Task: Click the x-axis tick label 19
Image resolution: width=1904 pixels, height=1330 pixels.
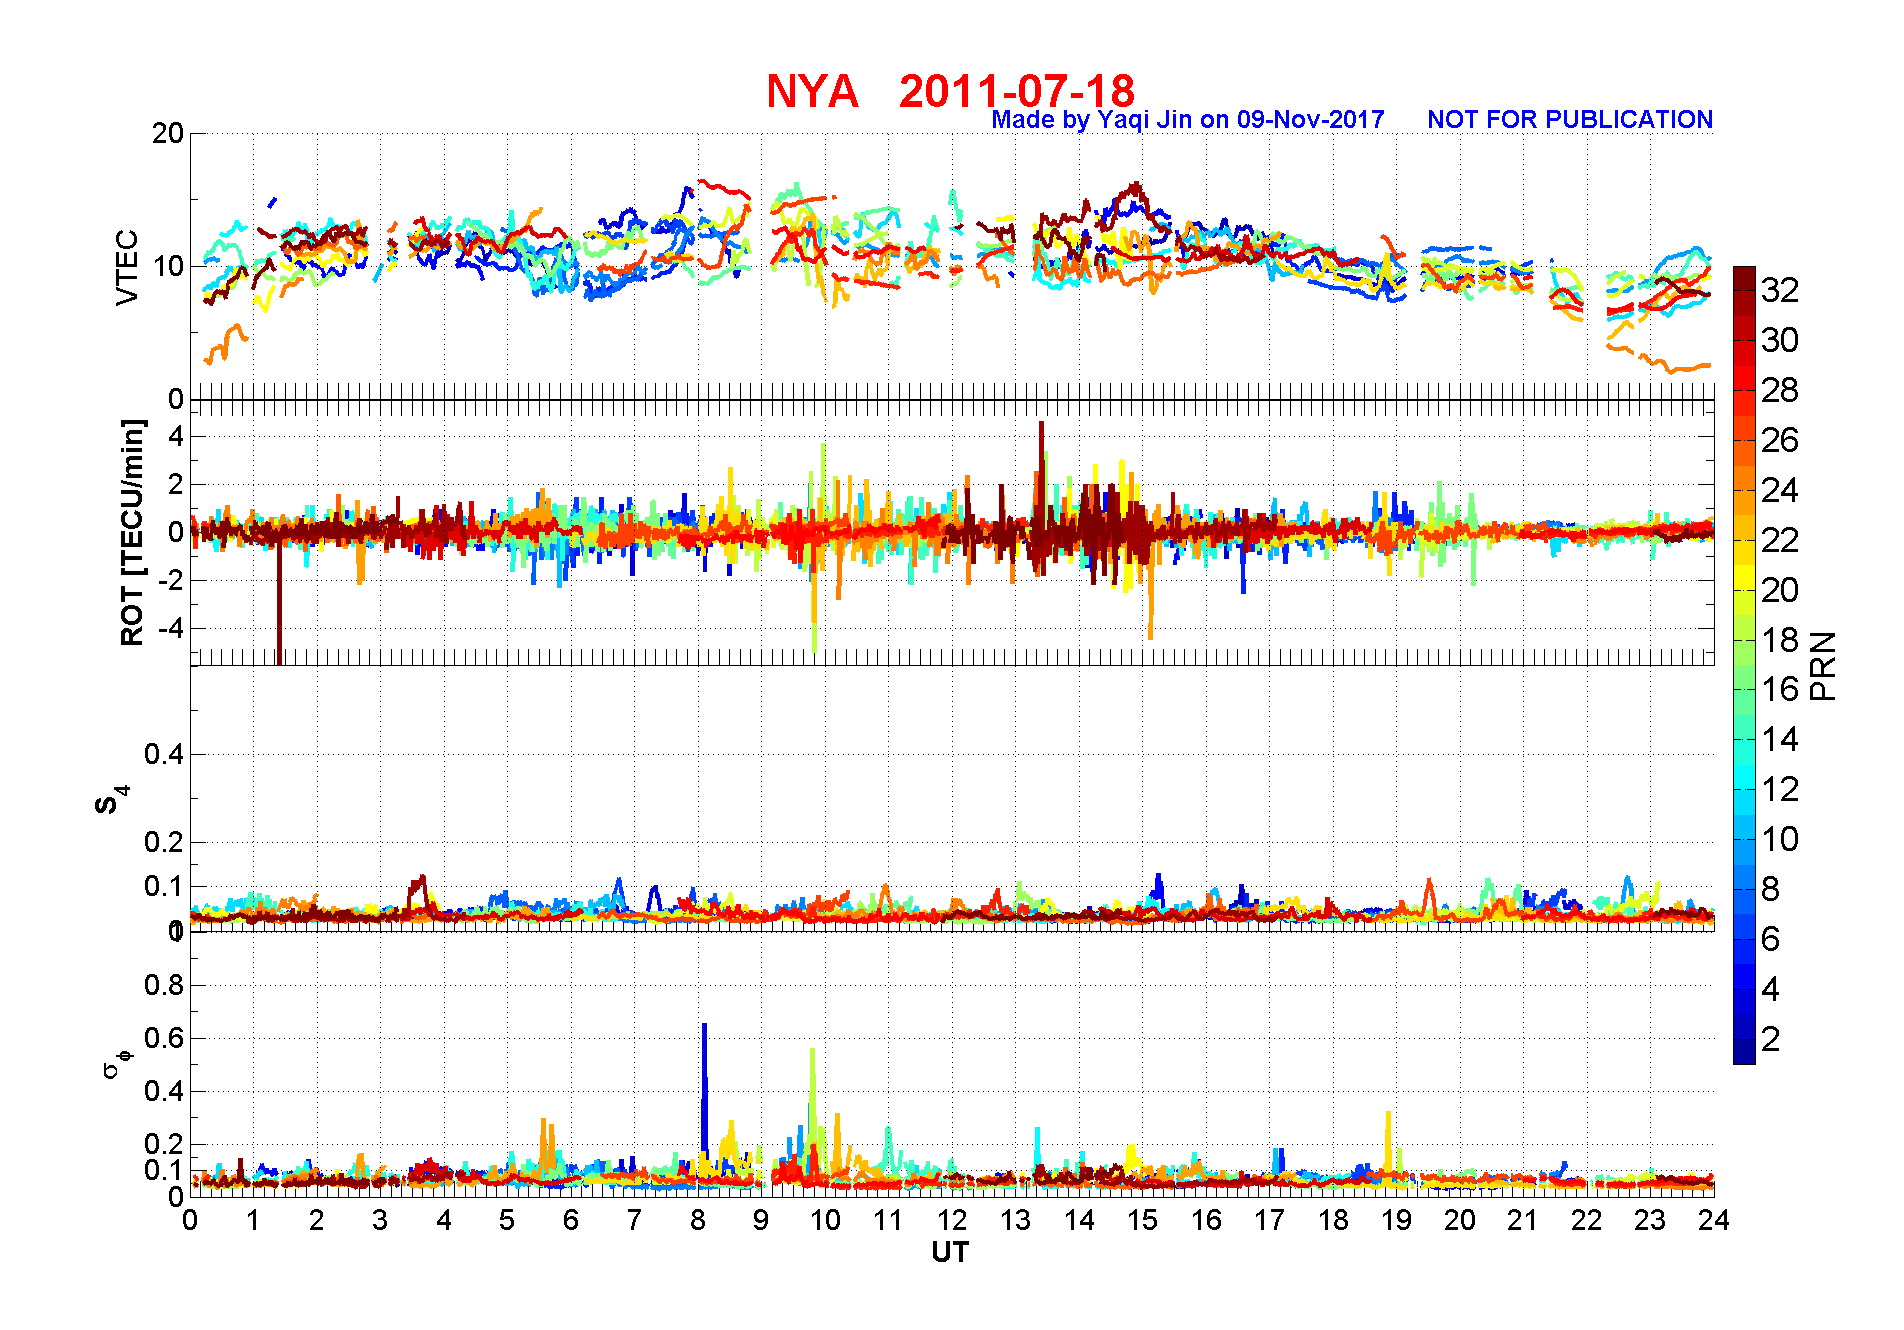Action: pos(1396,1220)
